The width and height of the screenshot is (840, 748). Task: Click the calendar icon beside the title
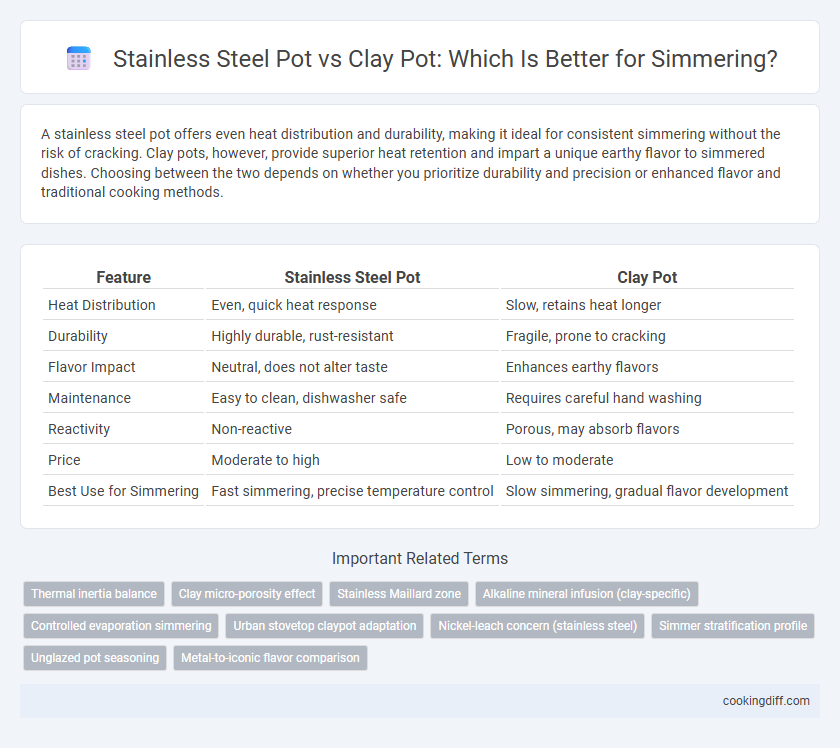point(79,58)
